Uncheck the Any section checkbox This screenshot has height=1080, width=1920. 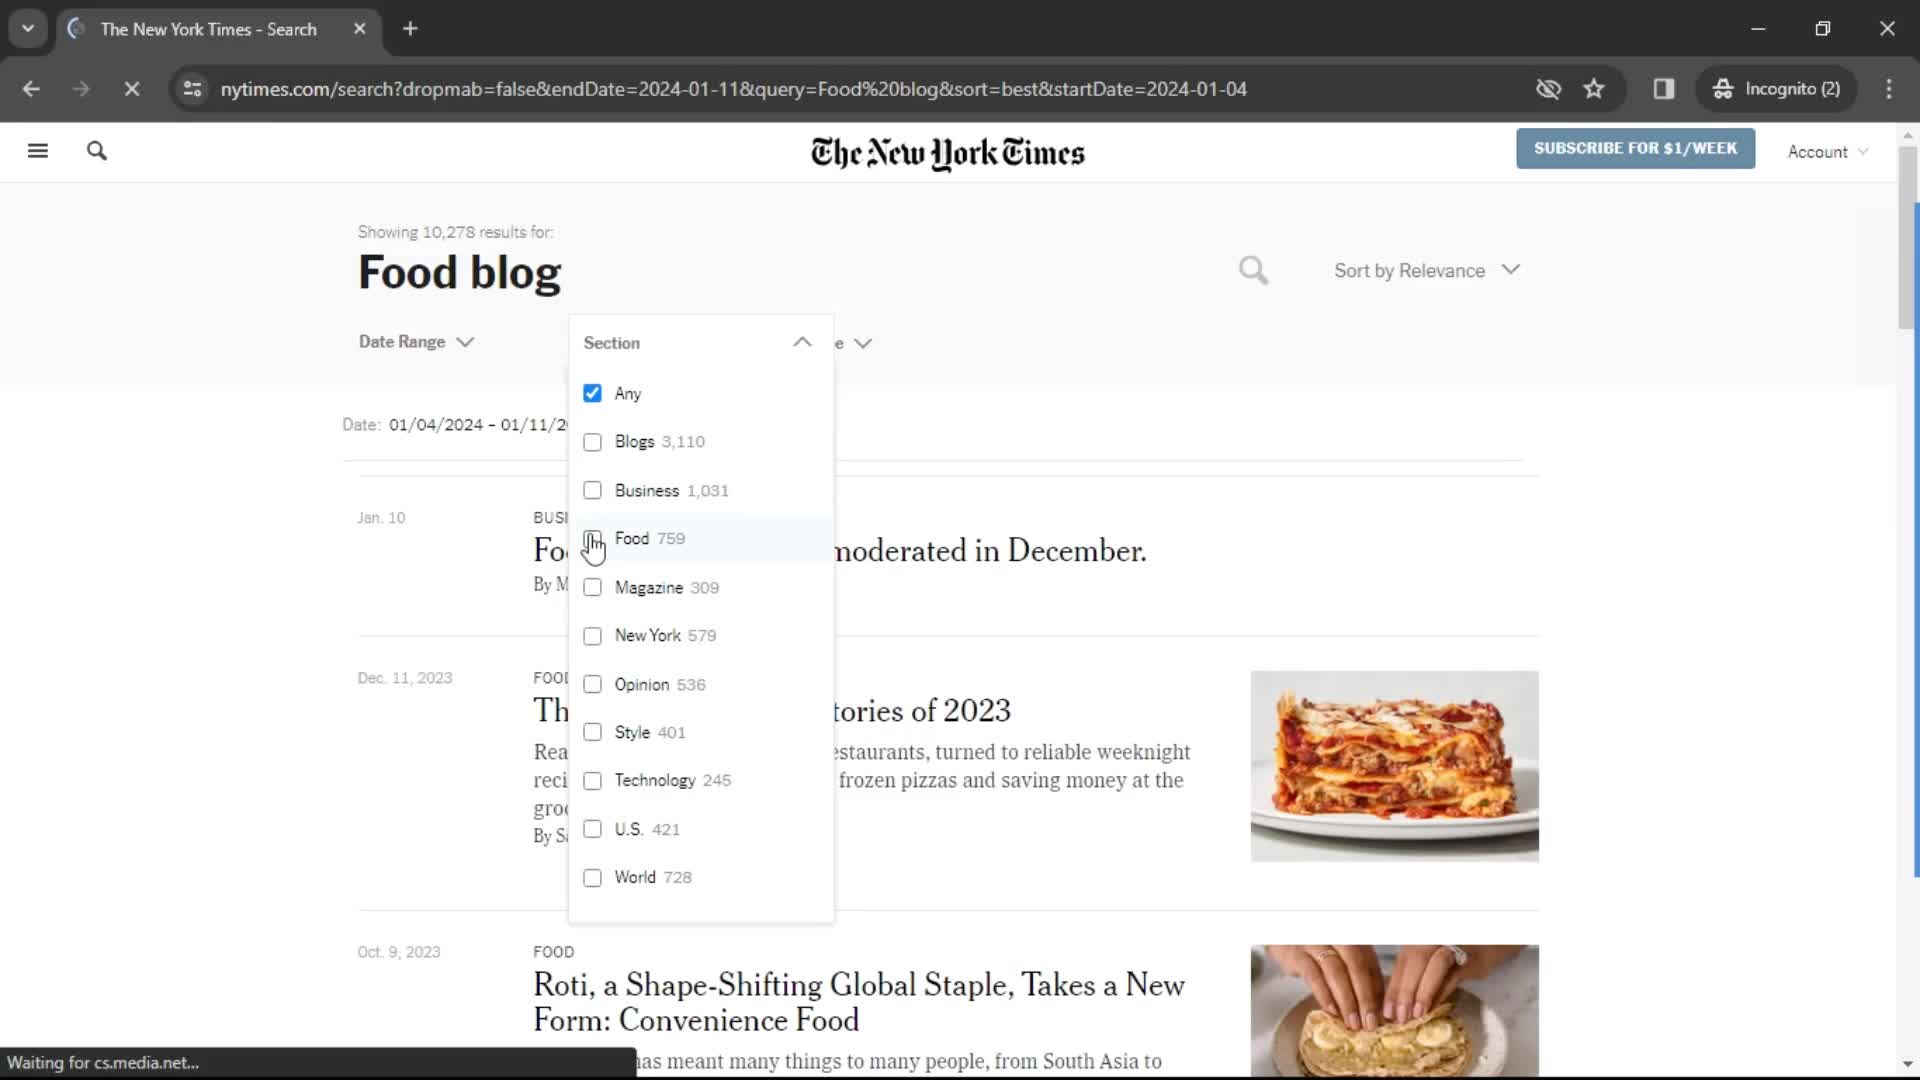pyautogui.click(x=592, y=393)
